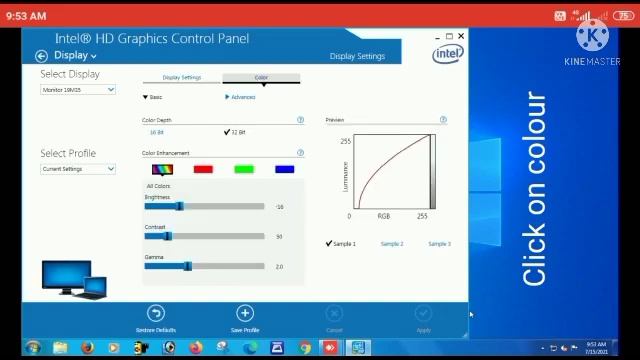
Task: Switch to the Display Settings tab
Action: click(x=182, y=78)
